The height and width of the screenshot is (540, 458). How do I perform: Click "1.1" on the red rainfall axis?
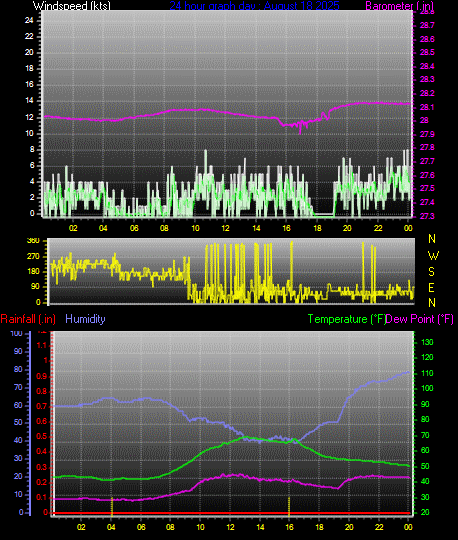tap(42, 345)
